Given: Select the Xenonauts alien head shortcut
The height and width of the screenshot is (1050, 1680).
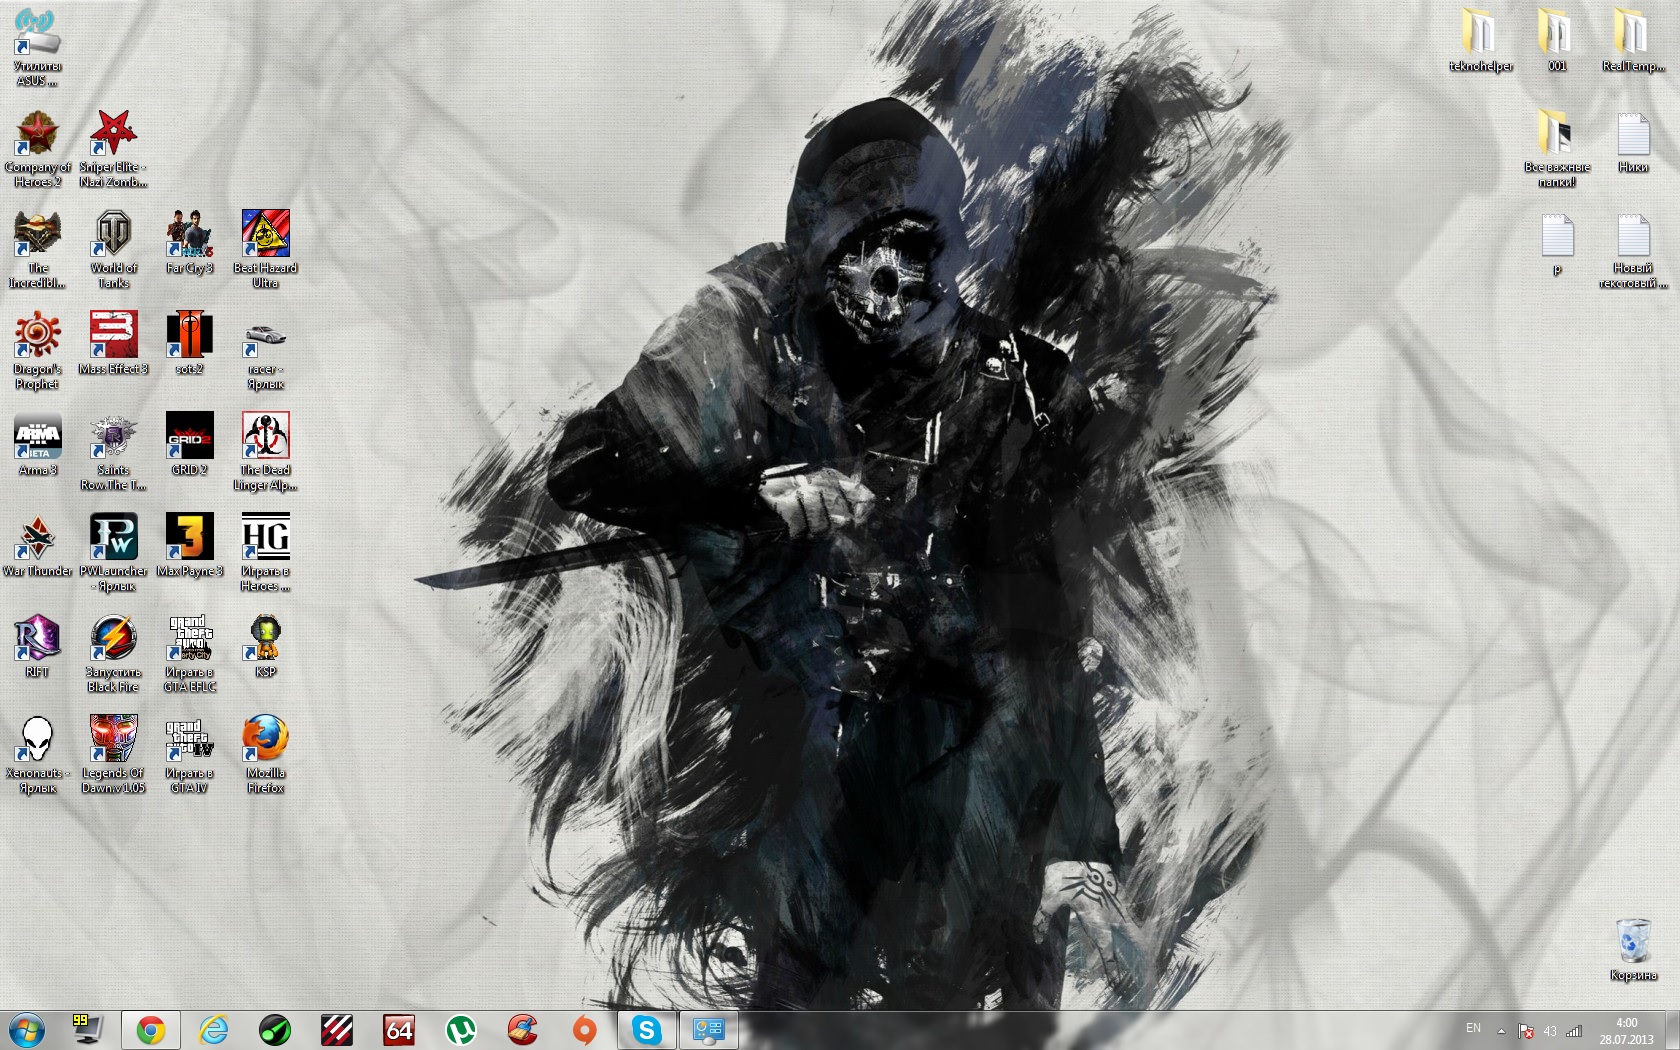Looking at the screenshot, I should coord(38,755).
